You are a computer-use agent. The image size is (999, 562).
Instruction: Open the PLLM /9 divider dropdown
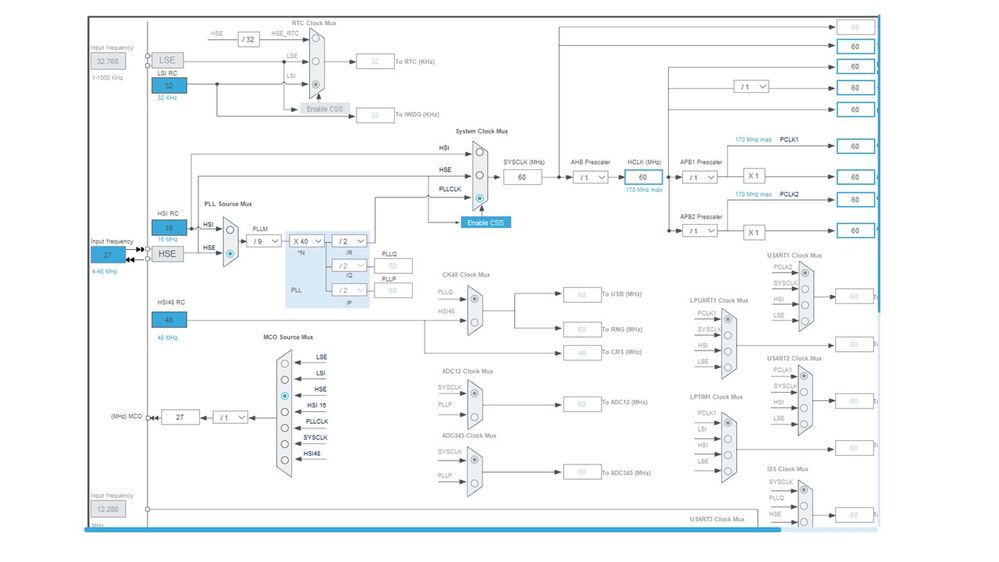(x=264, y=241)
